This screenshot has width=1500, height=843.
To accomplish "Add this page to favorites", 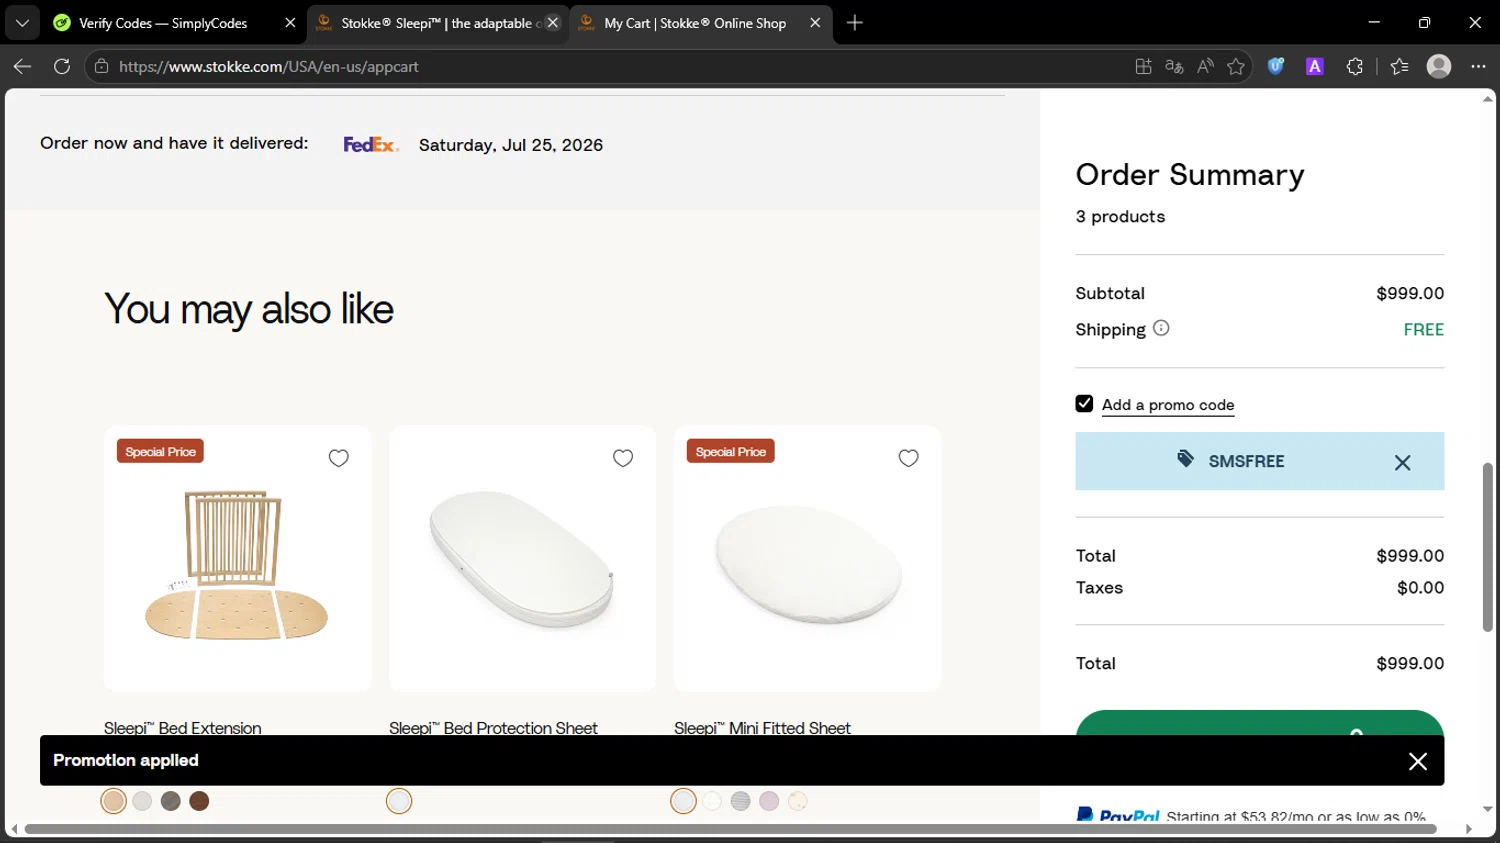I will click(1237, 66).
